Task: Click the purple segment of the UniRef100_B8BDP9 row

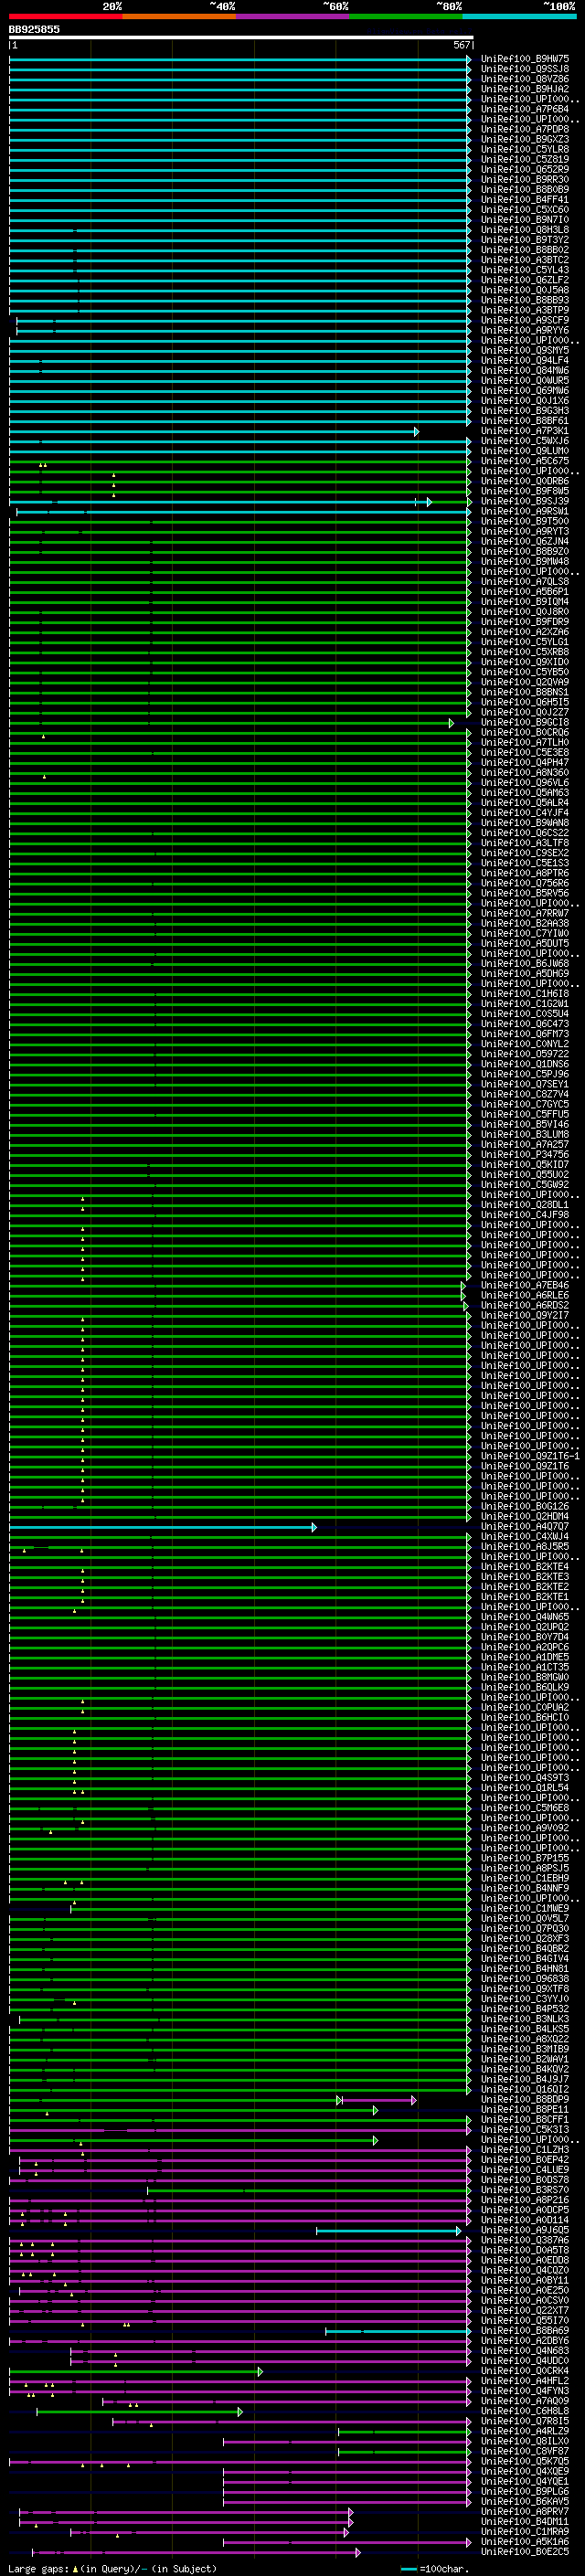Action: (x=379, y=2100)
